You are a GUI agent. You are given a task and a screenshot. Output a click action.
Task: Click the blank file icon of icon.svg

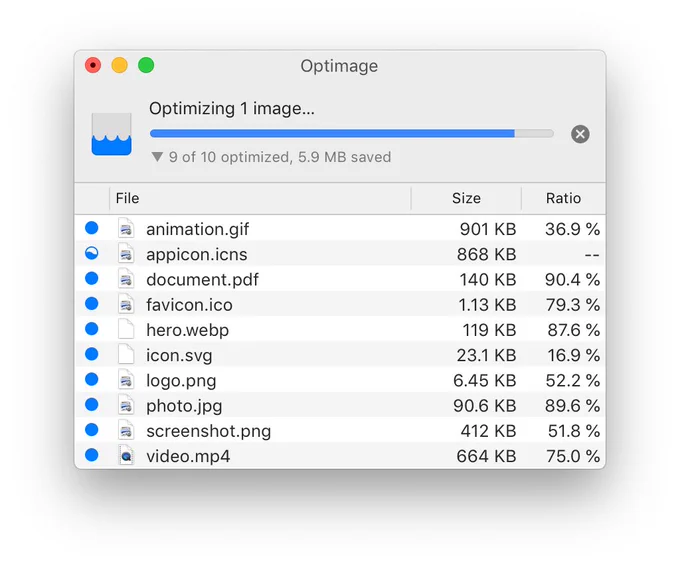click(126, 355)
